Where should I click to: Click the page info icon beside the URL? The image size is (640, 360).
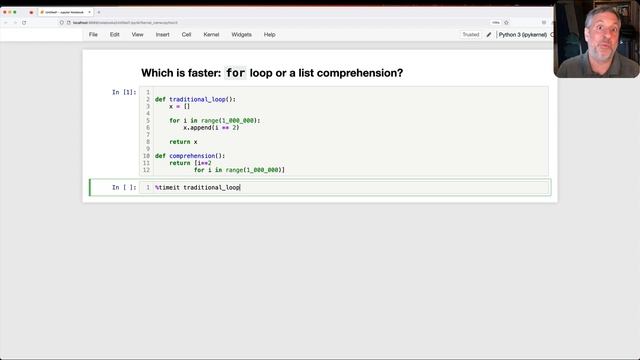point(69,23)
